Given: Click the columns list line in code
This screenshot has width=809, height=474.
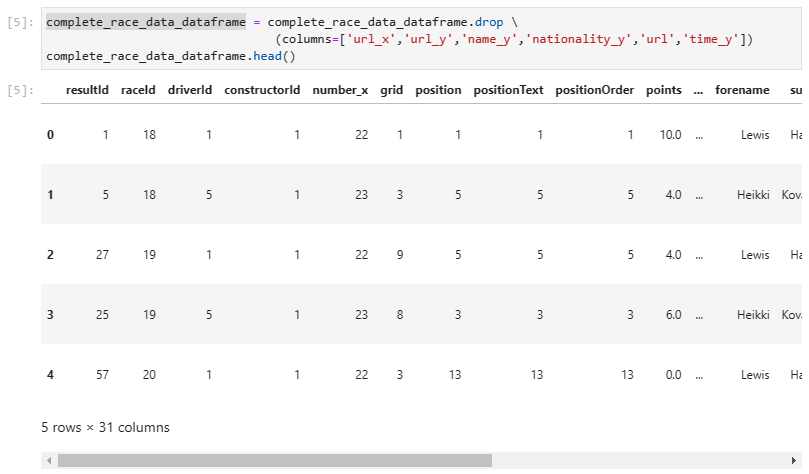Looking at the screenshot, I should [x=513, y=39].
